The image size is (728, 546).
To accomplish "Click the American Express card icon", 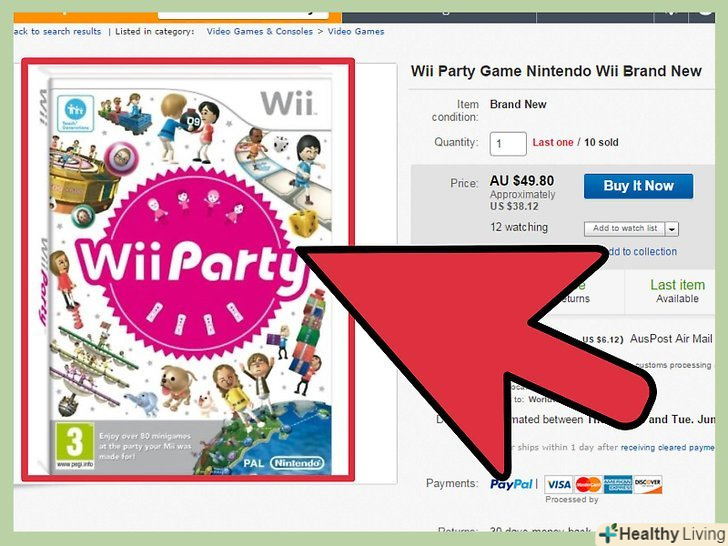I will coord(618,485).
